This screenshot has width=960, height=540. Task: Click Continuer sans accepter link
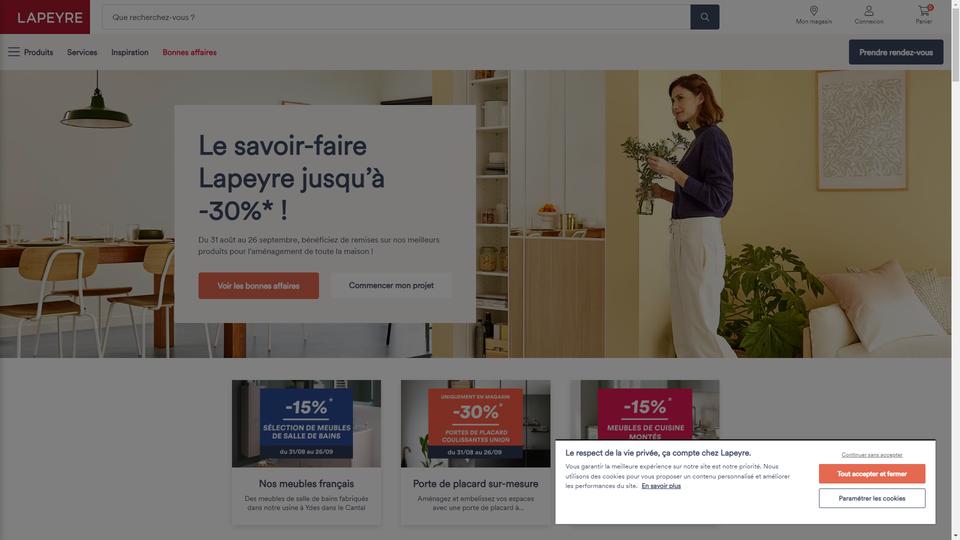point(872,455)
